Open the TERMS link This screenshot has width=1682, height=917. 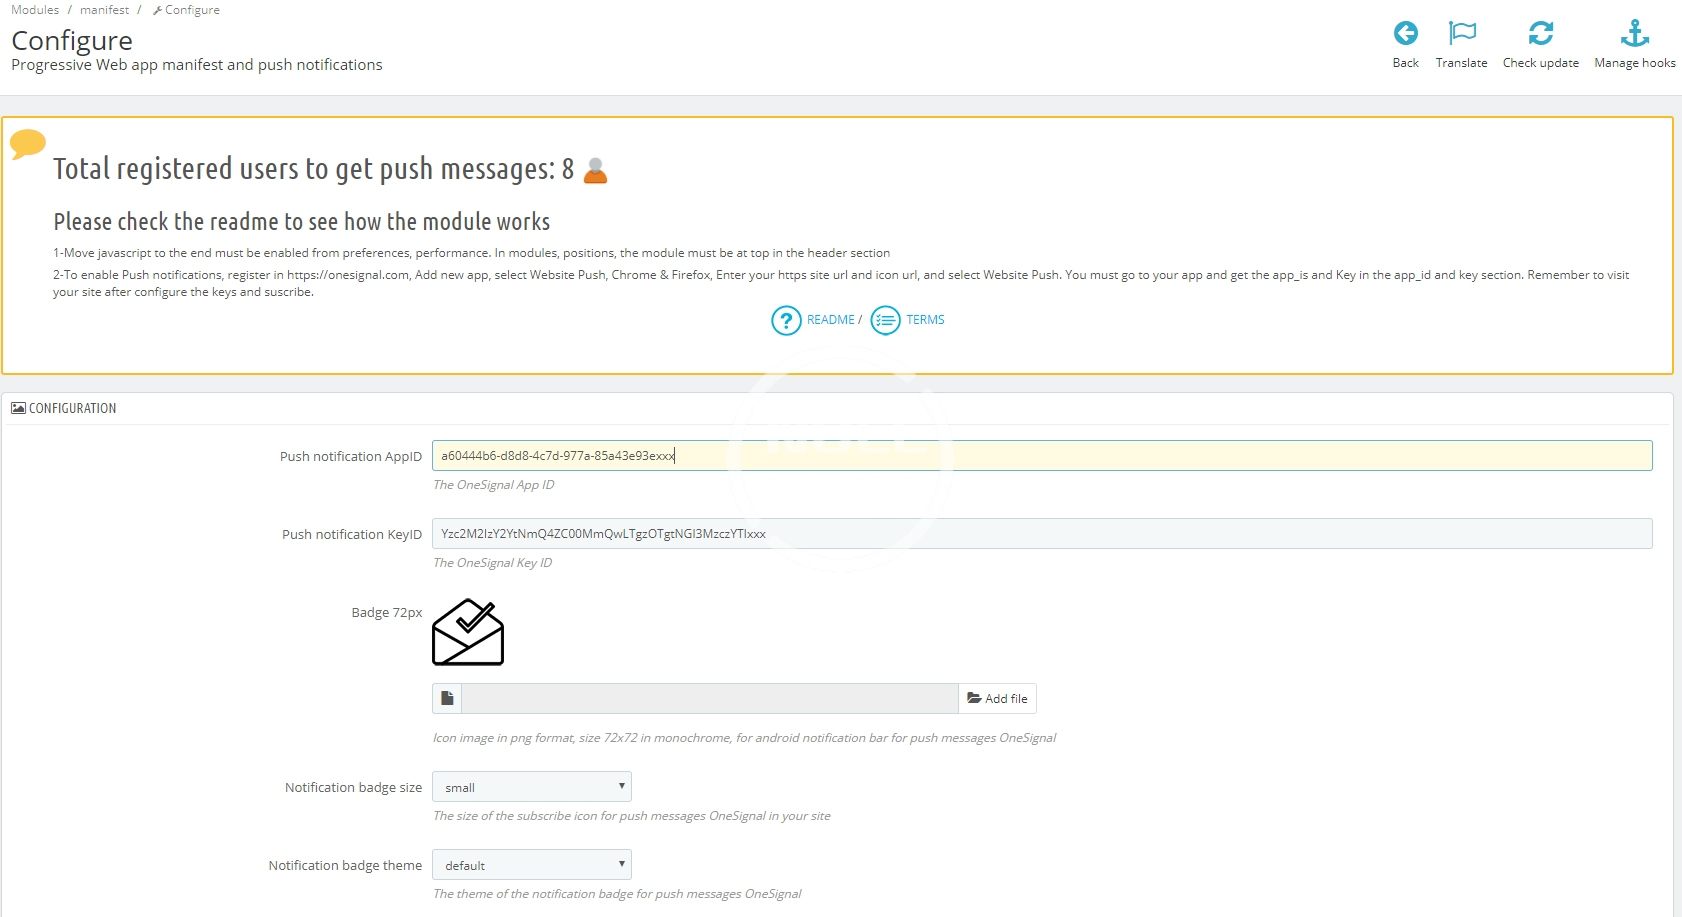coord(925,320)
